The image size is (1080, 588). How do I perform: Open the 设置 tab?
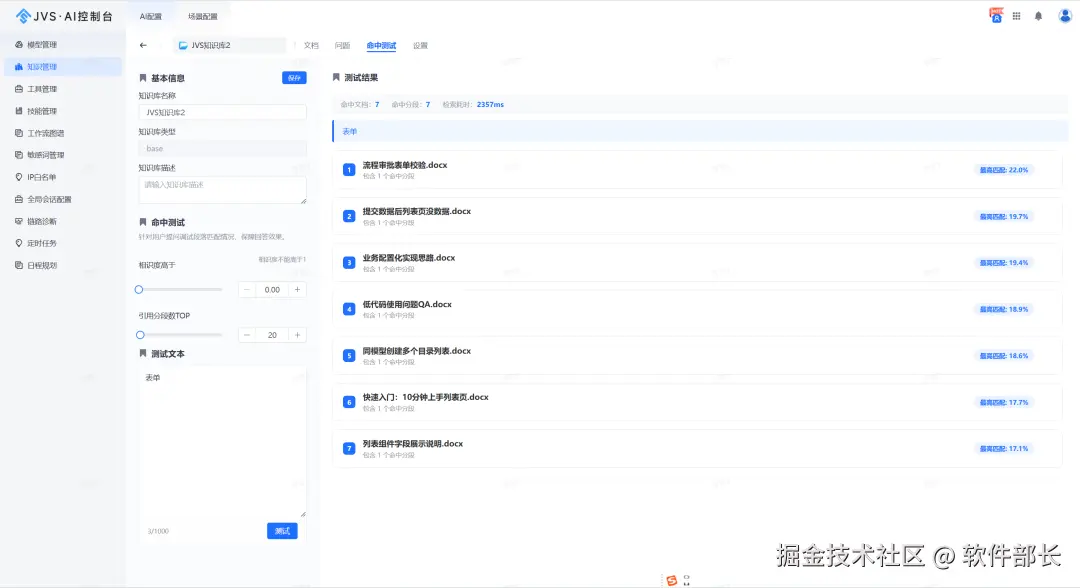(x=420, y=45)
